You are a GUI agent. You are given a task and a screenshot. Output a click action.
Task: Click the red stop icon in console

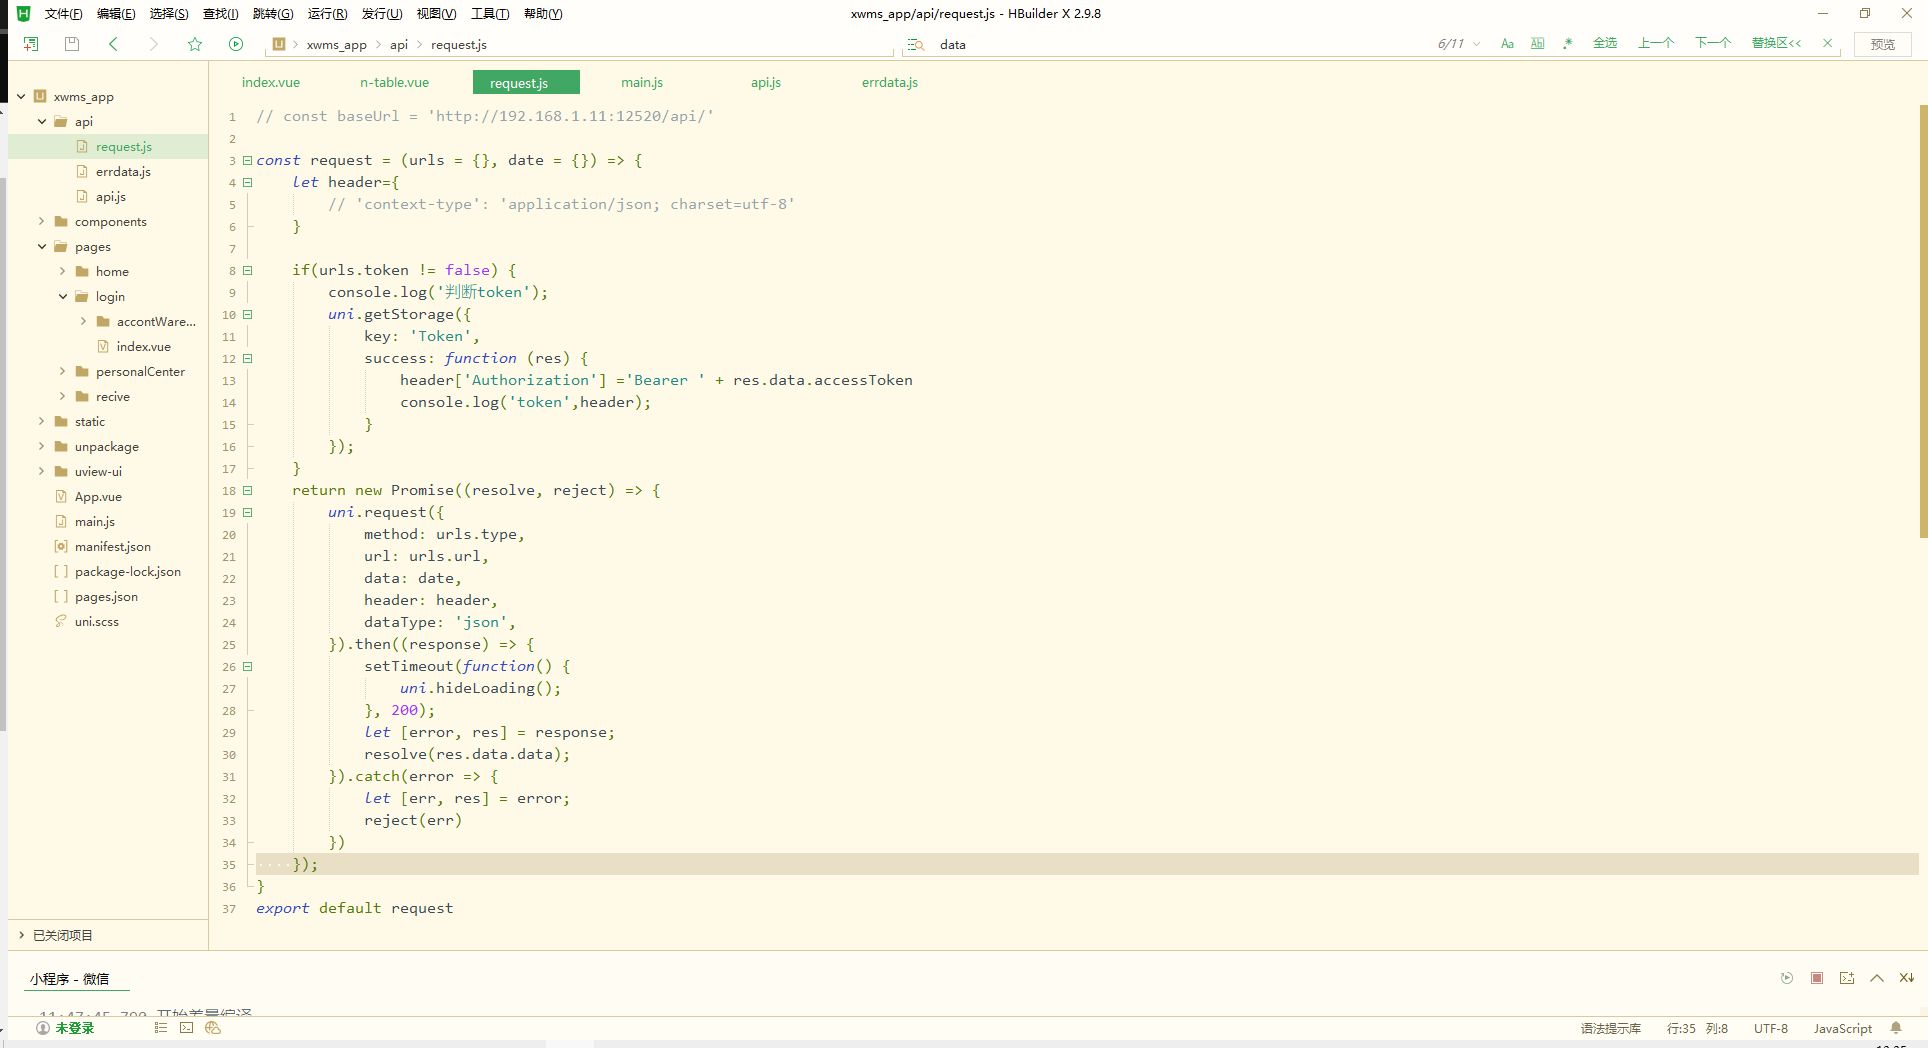(x=1817, y=978)
